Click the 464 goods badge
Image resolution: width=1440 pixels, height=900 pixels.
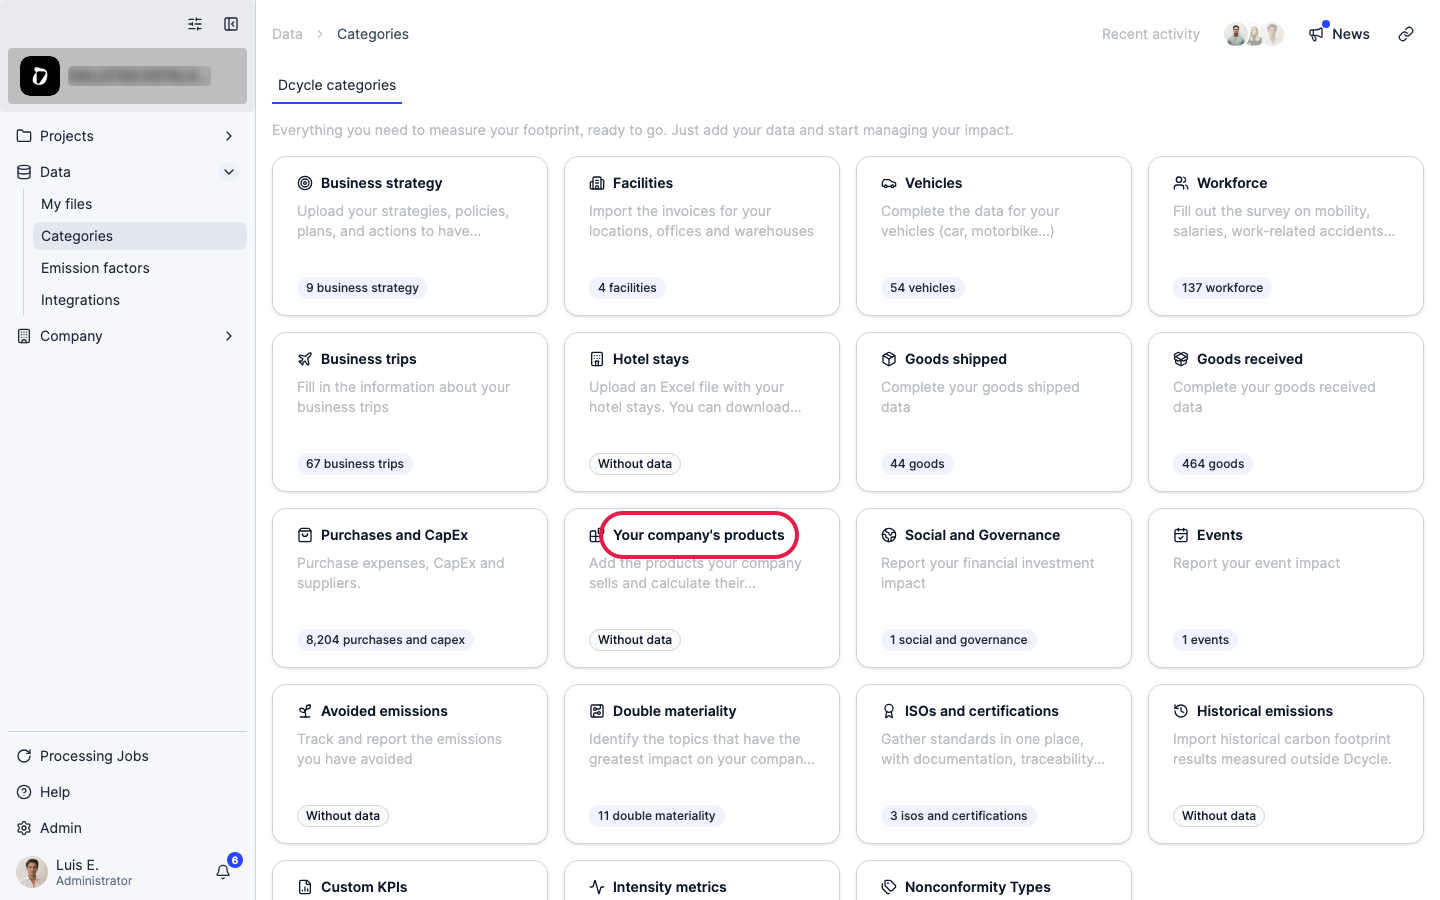point(1213,464)
